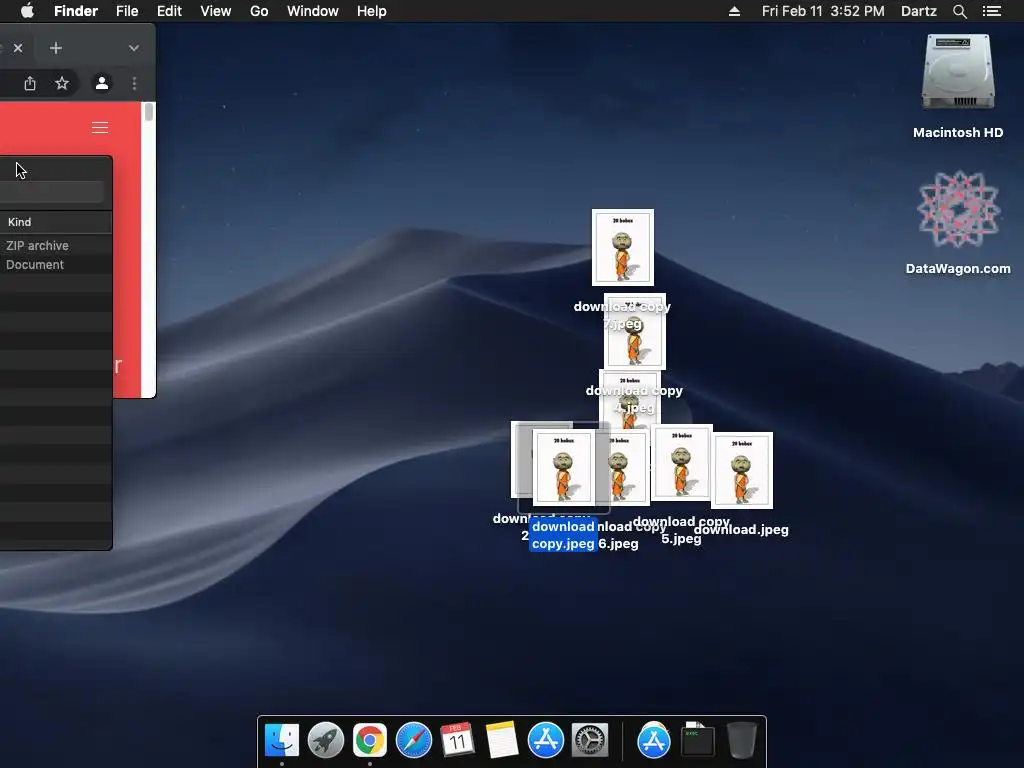Screen dimensions: 1024x768
Task: Open Spotlight search magnifier
Action: pos(959,11)
